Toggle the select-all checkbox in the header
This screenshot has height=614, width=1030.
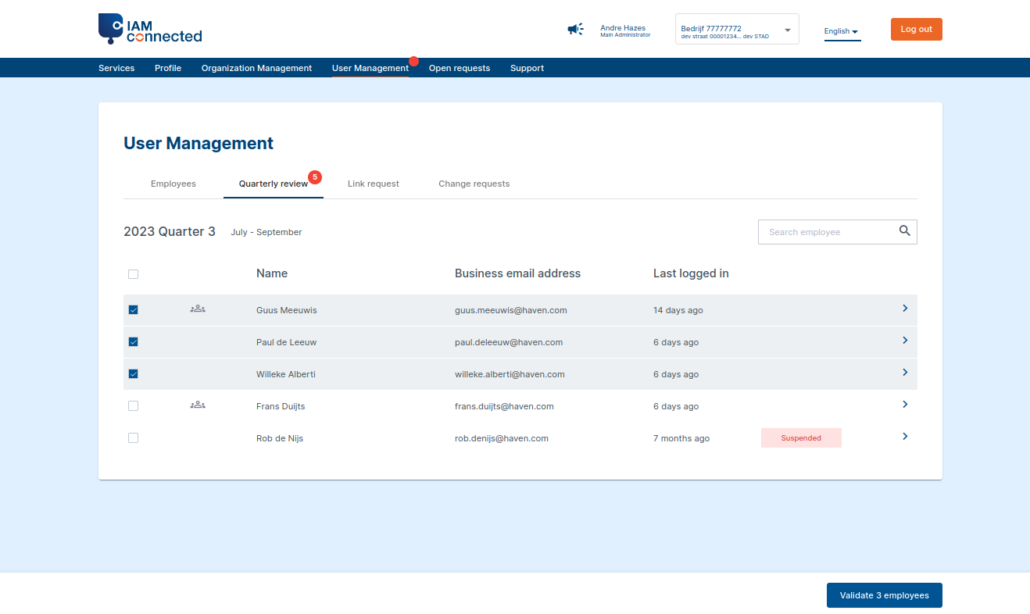pyautogui.click(x=133, y=273)
